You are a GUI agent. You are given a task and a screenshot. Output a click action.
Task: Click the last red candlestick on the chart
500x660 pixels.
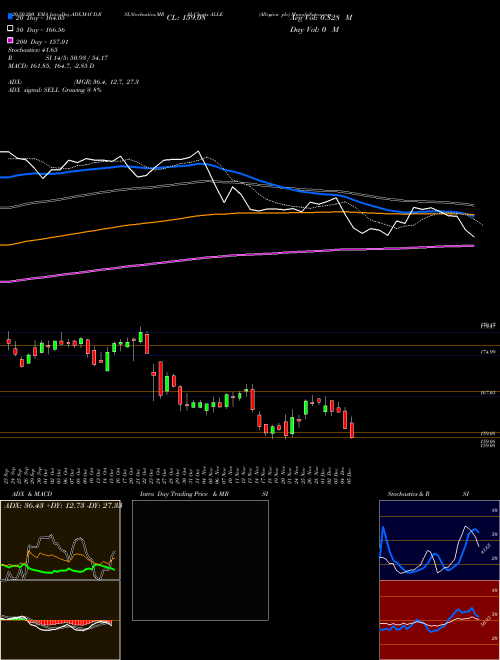352,430
